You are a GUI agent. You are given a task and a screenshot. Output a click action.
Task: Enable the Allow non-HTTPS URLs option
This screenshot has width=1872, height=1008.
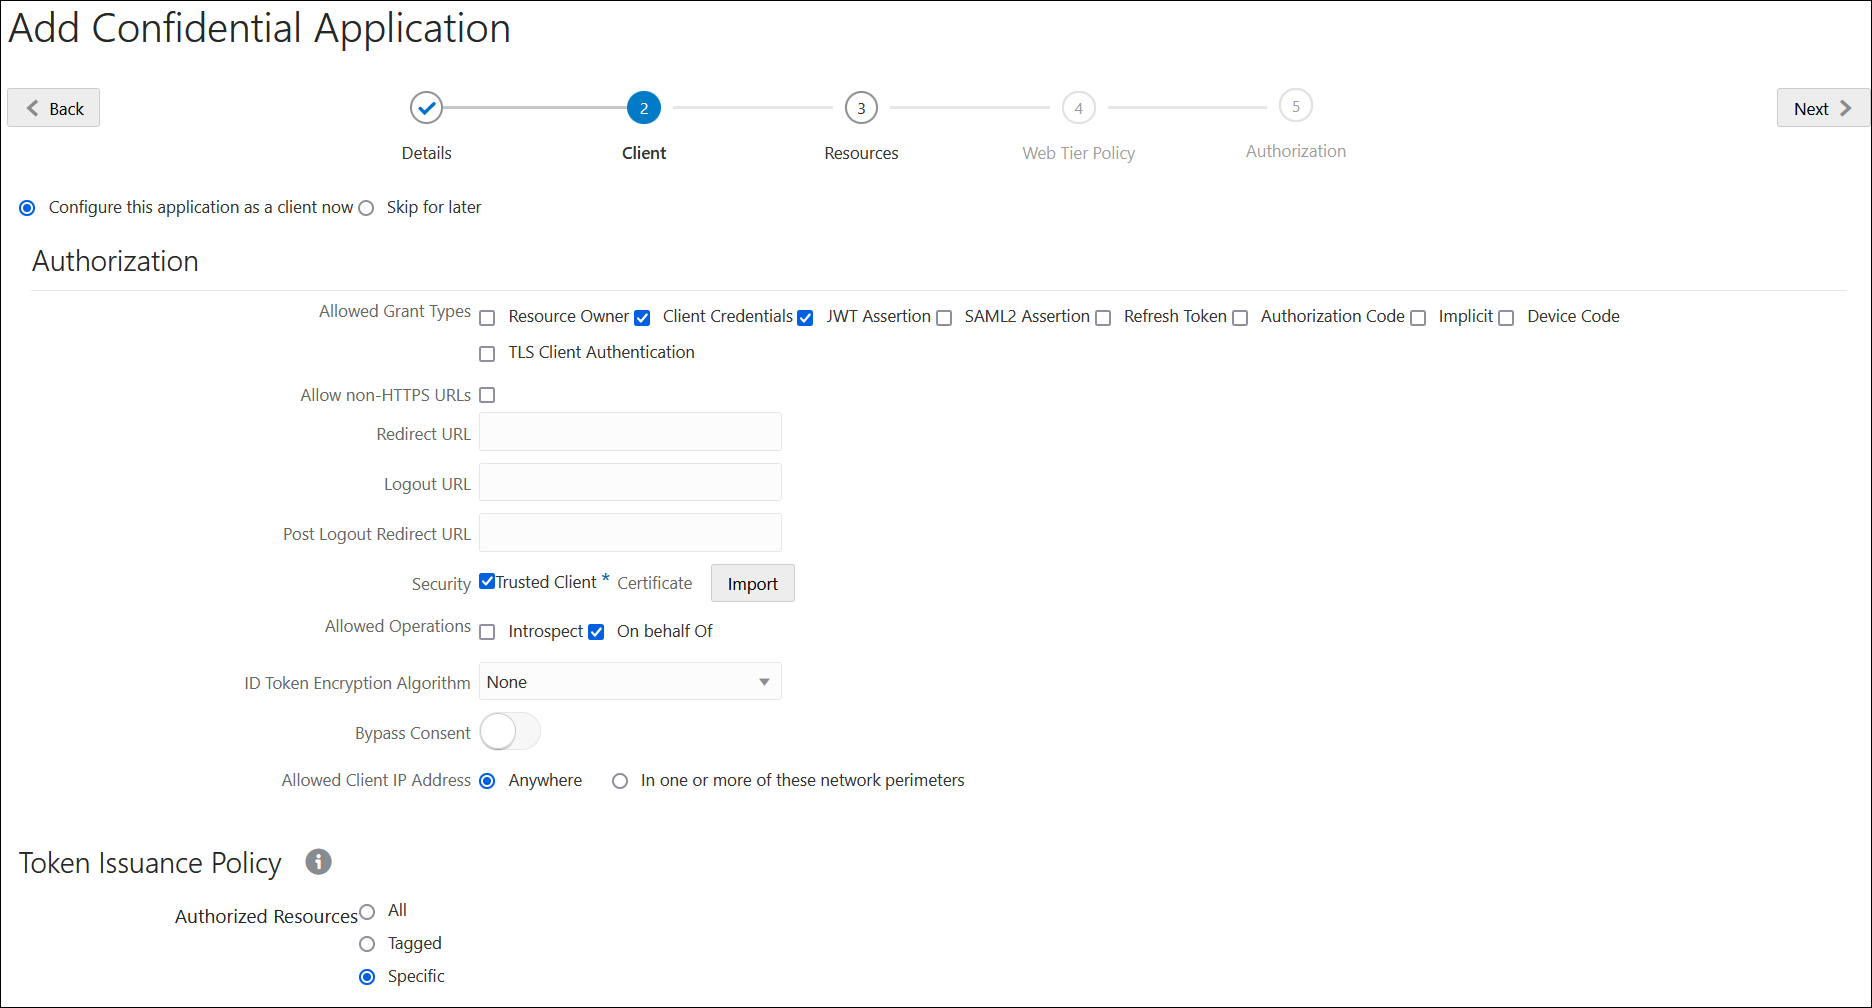(x=487, y=395)
